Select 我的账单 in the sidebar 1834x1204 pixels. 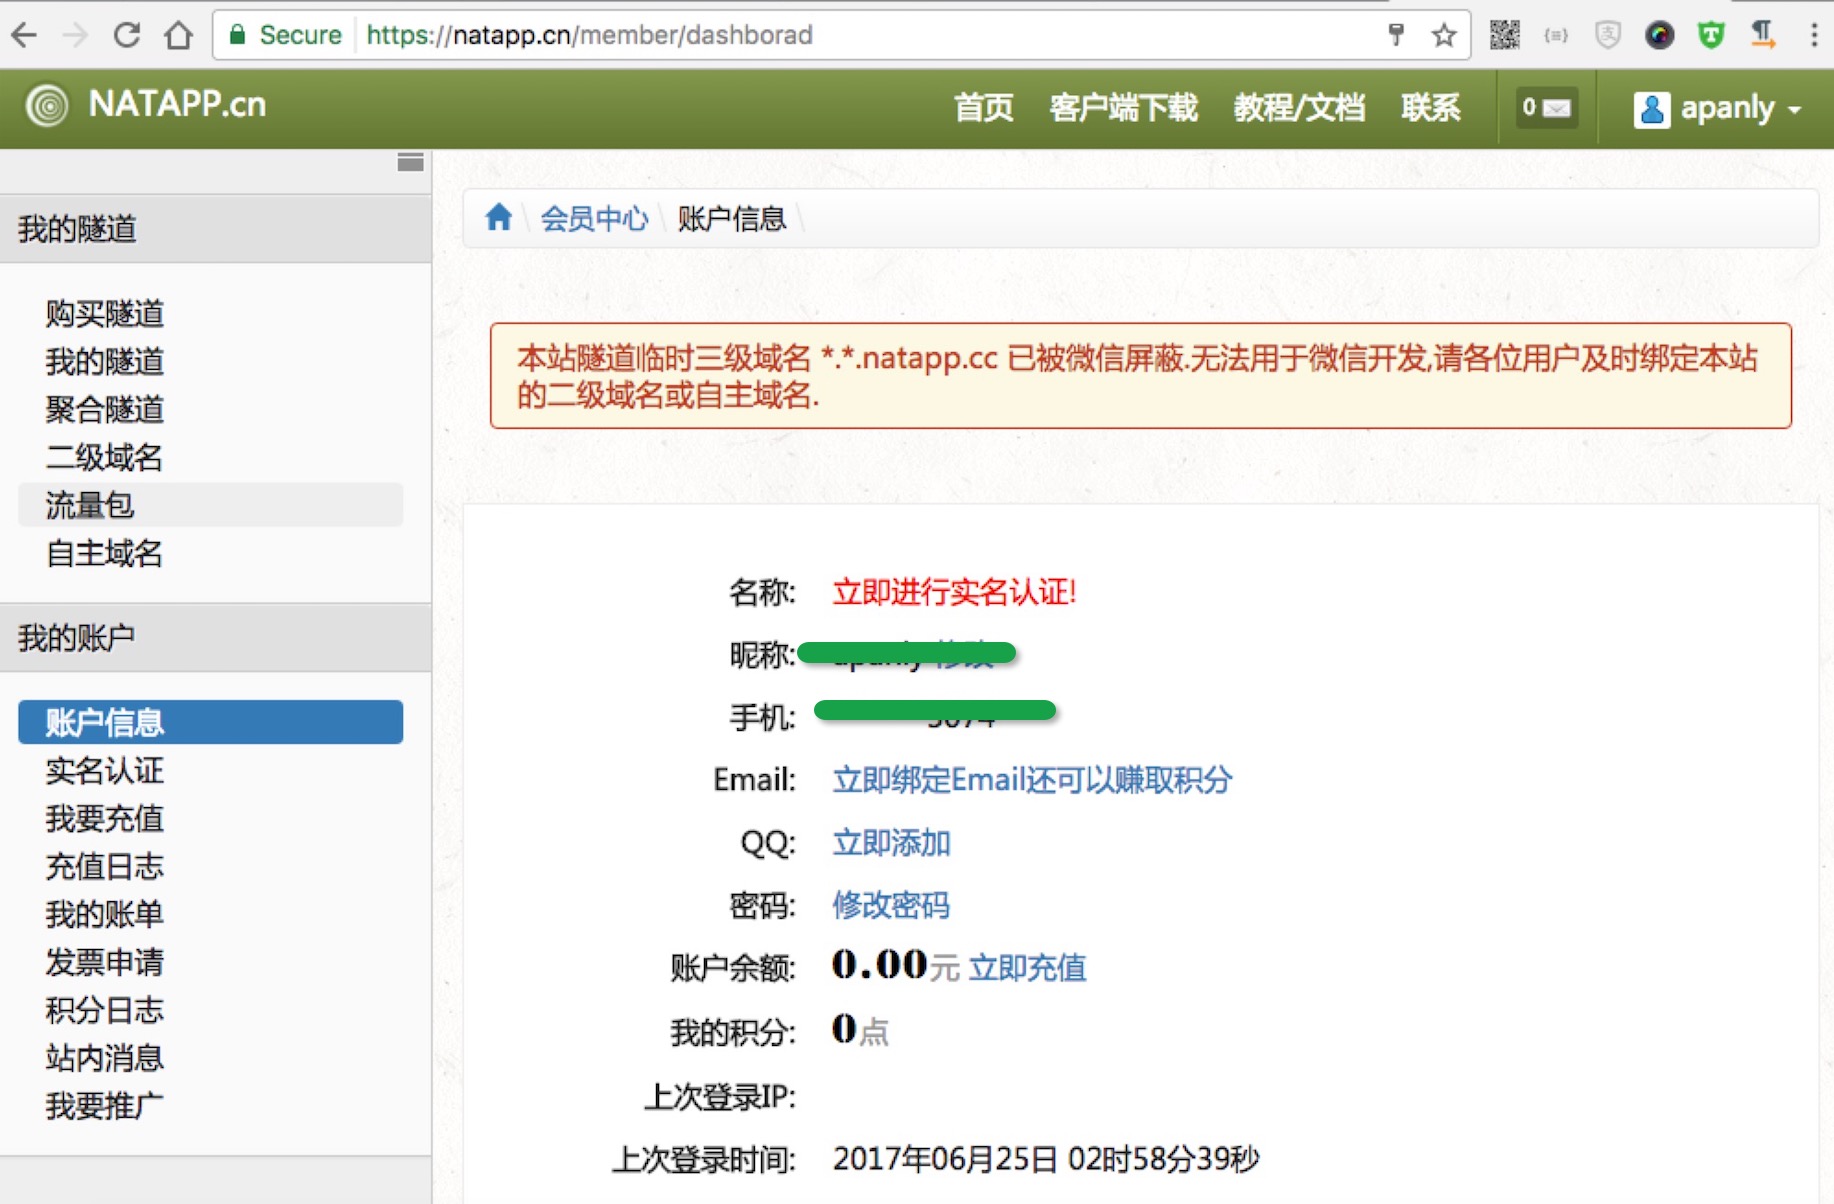[104, 914]
